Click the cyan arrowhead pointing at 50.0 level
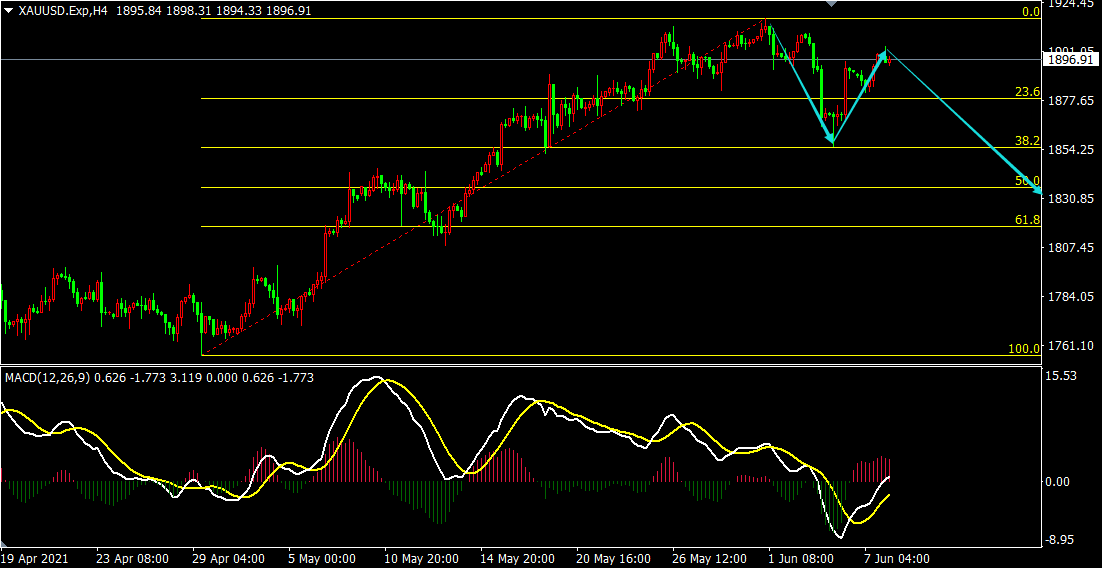Image resolution: width=1102 pixels, height=568 pixels. tap(1037, 190)
